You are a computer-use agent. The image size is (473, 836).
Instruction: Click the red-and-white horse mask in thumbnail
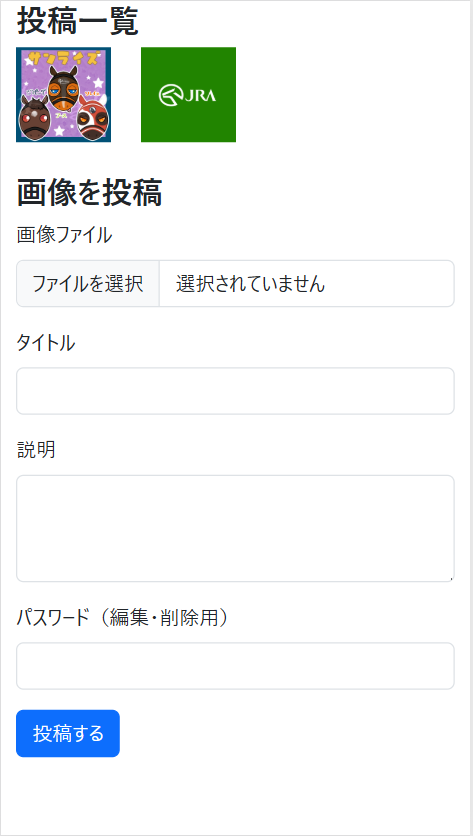coord(93,118)
